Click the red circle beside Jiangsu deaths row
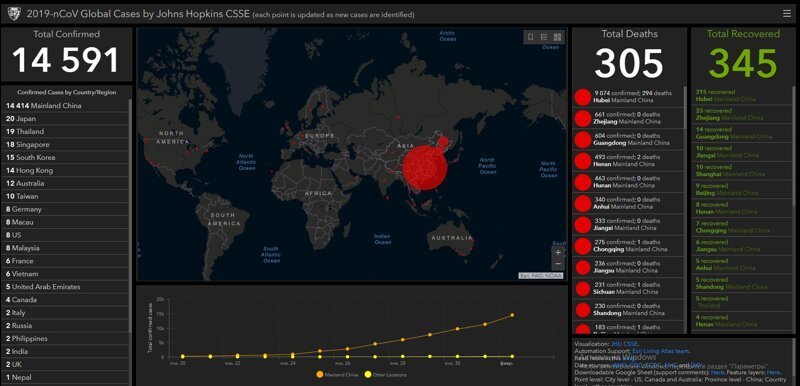This screenshot has width=800, height=386. point(583,267)
